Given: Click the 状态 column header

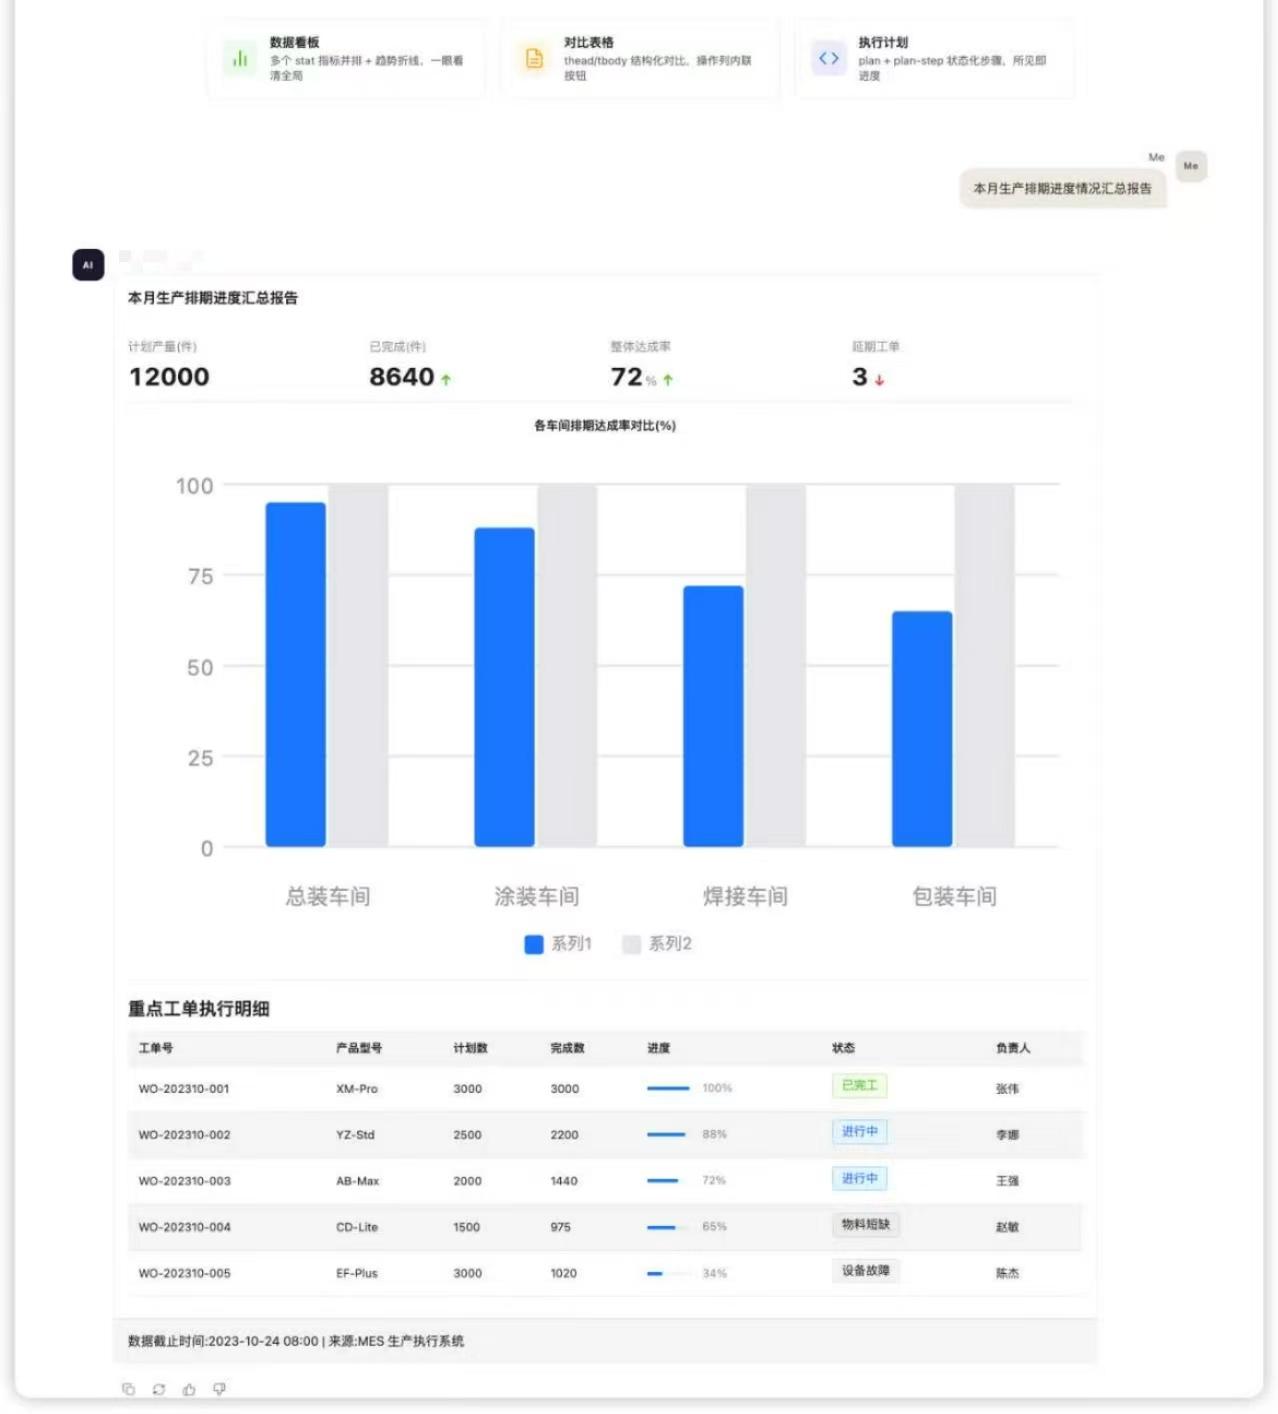Looking at the screenshot, I should (843, 1048).
